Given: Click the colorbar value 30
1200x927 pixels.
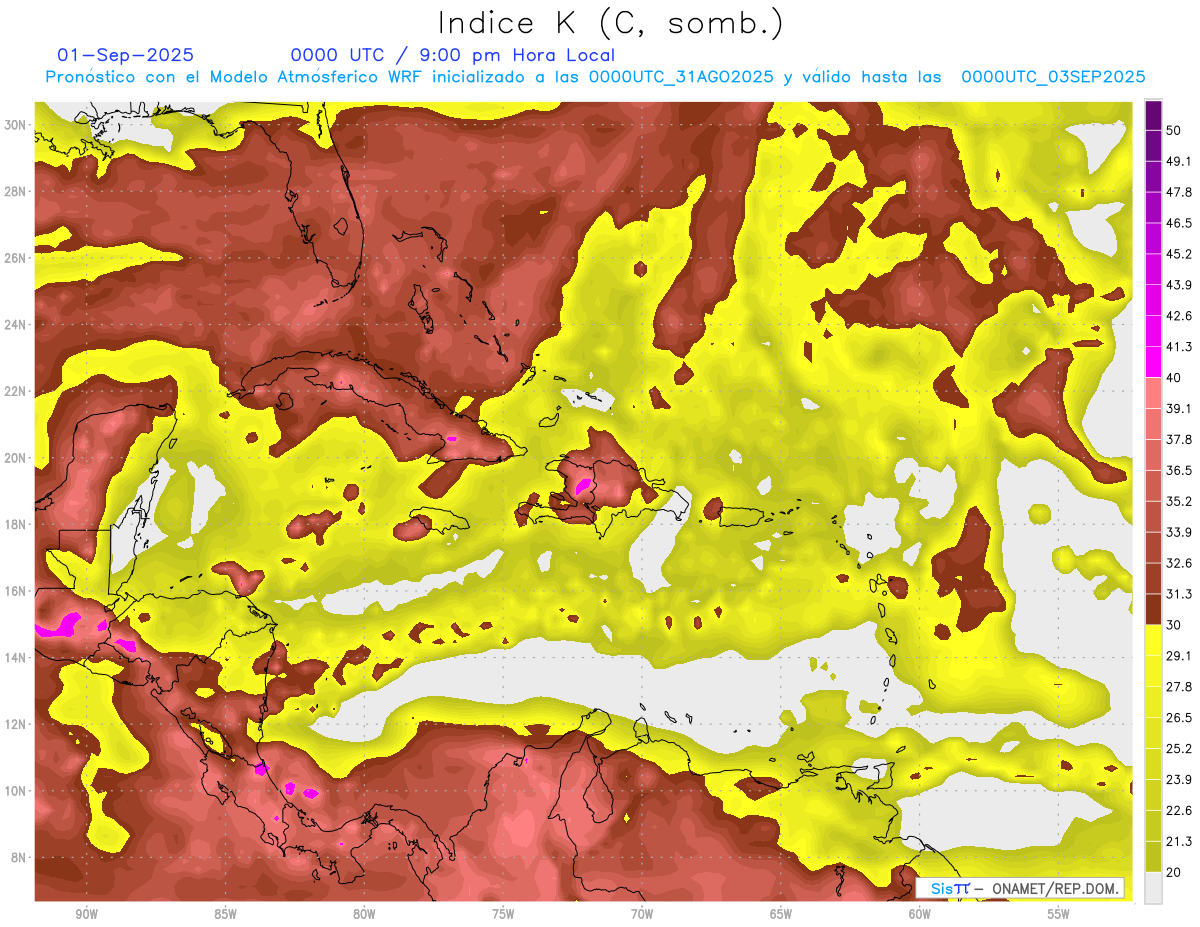Looking at the screenshot, I should click(1174, 625).
